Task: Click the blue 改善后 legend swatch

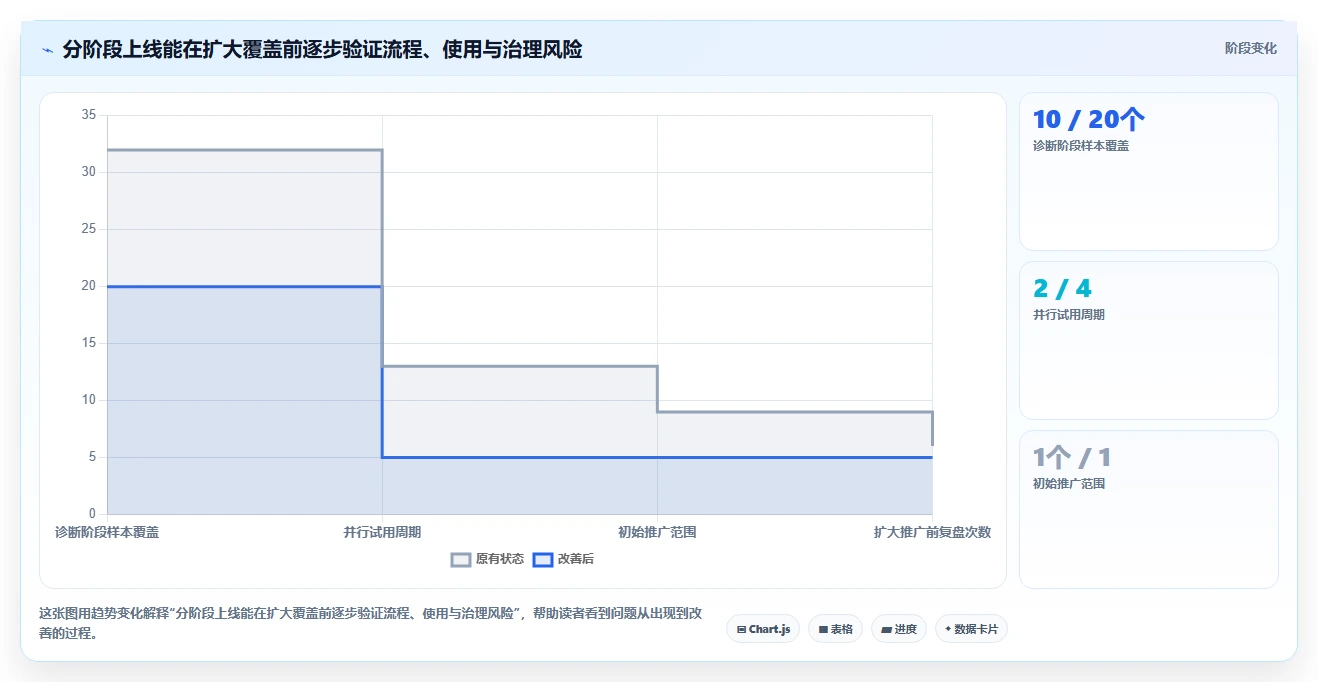Action: point(542,560)
